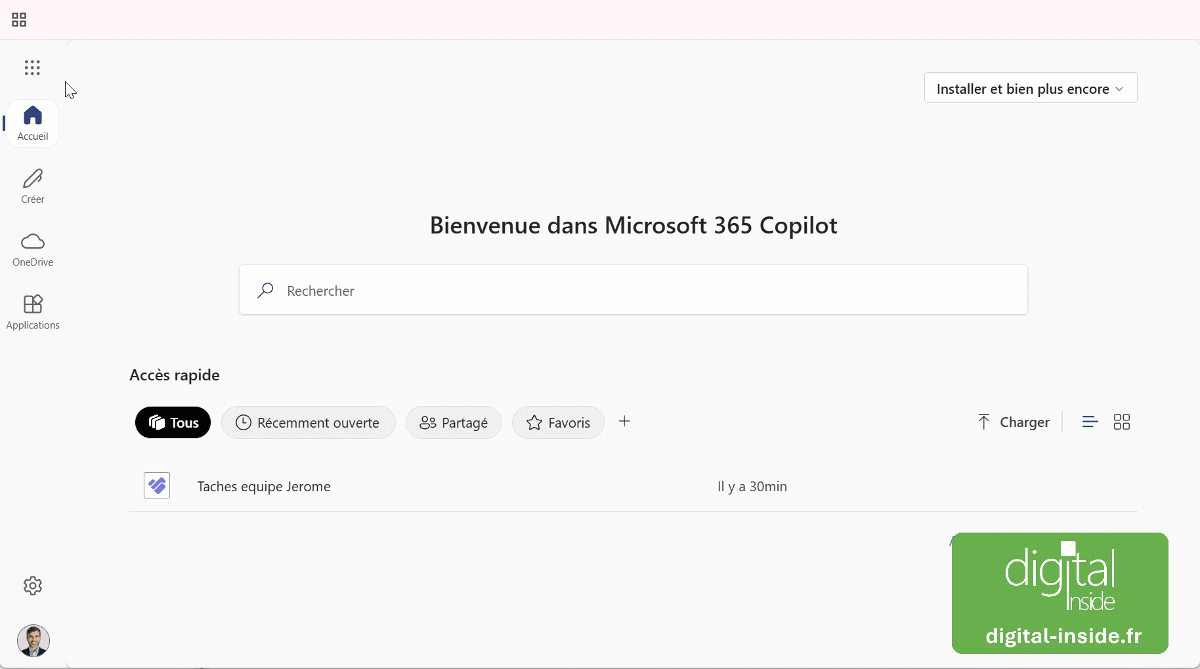Image resolution: width=1200 pixels, height=669 pixels.
Task: Switch to list view layout
Action: point(1089,421)
